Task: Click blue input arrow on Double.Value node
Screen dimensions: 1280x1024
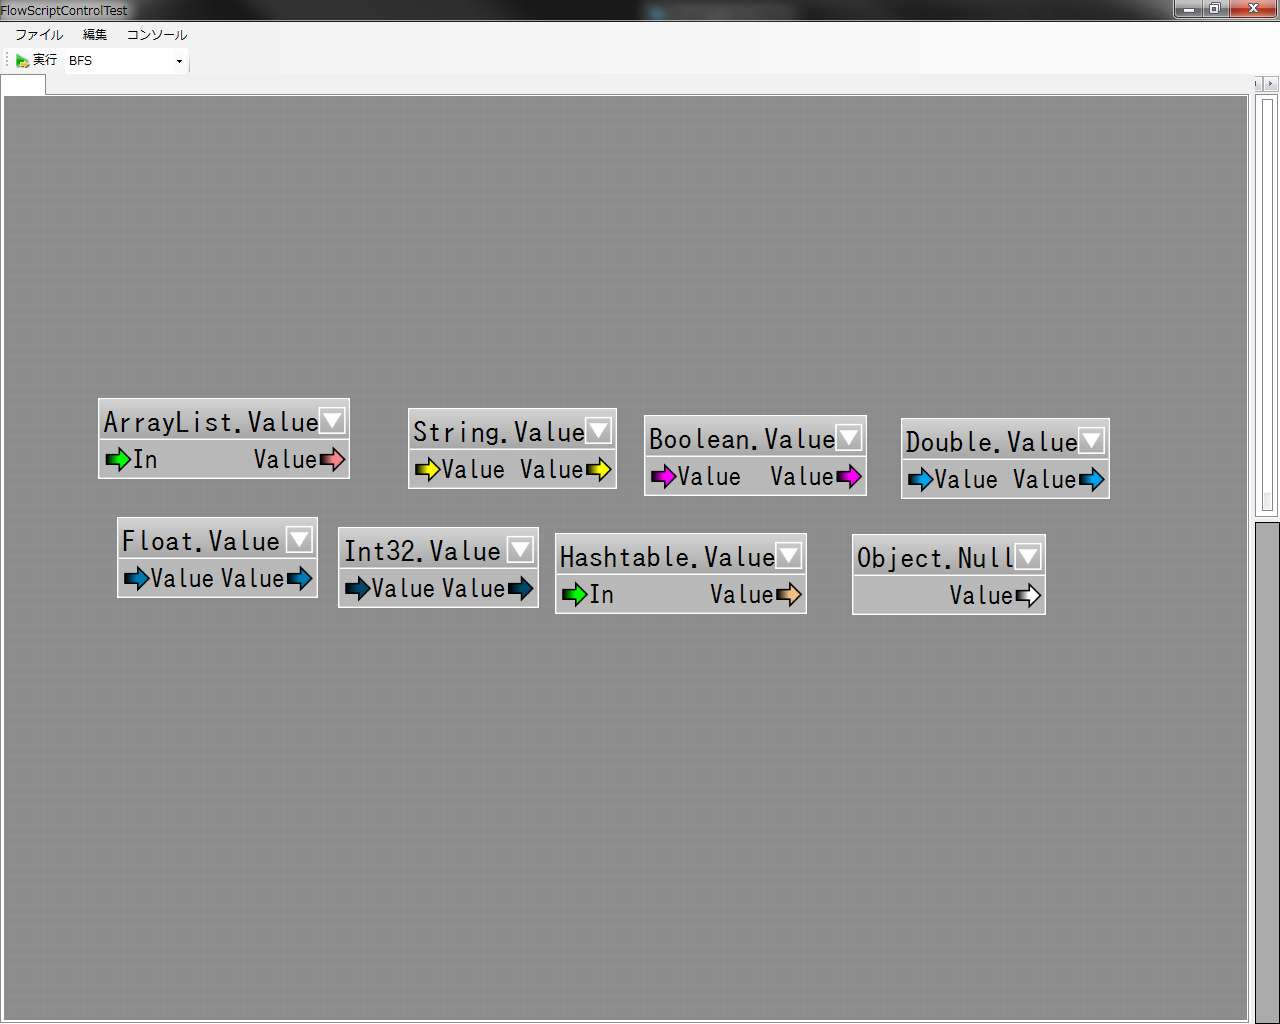Action: pos(920,479)
